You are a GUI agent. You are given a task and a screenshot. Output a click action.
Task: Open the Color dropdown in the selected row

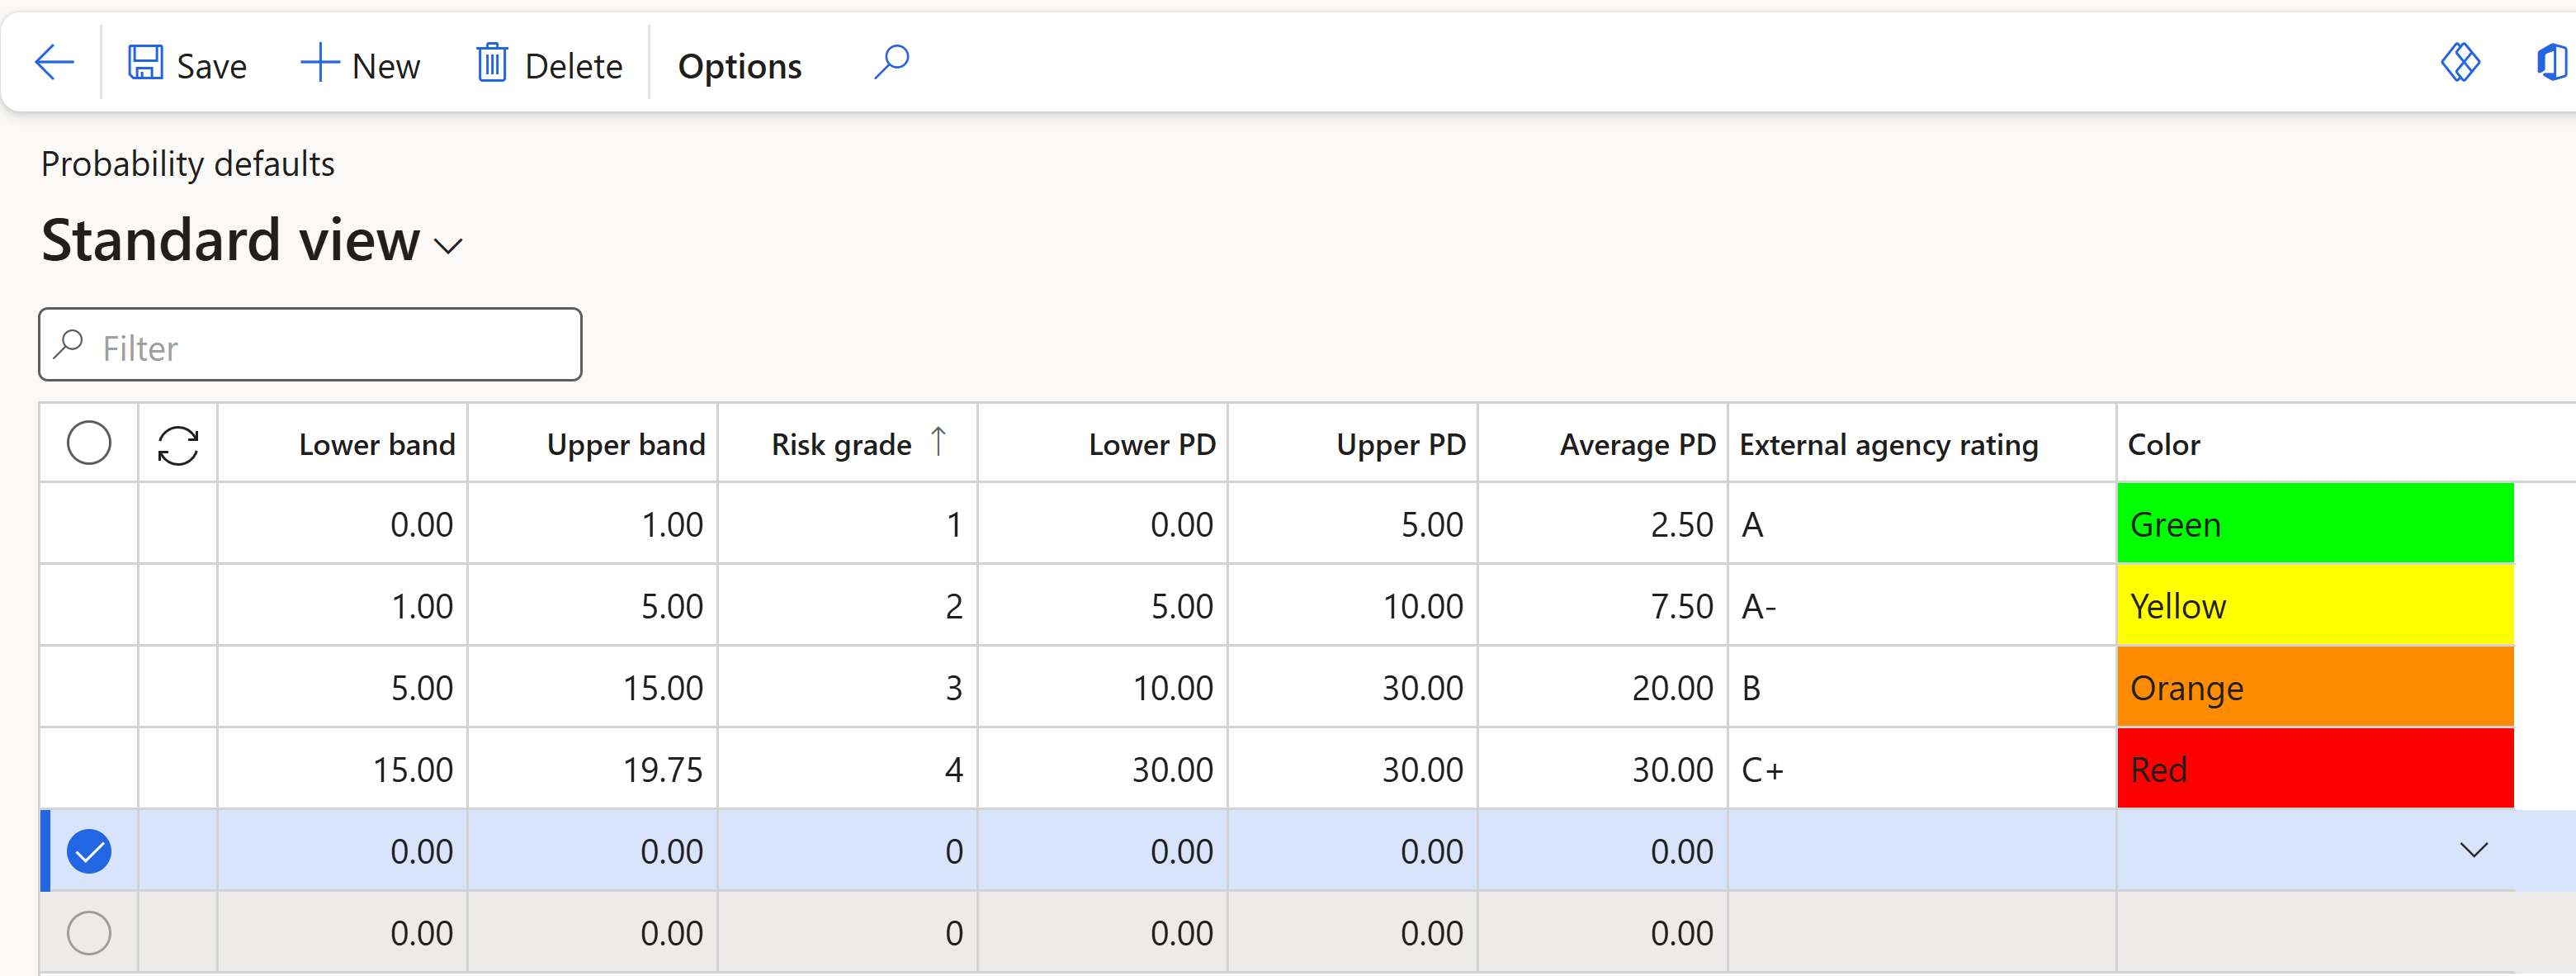coord(2473,850)
